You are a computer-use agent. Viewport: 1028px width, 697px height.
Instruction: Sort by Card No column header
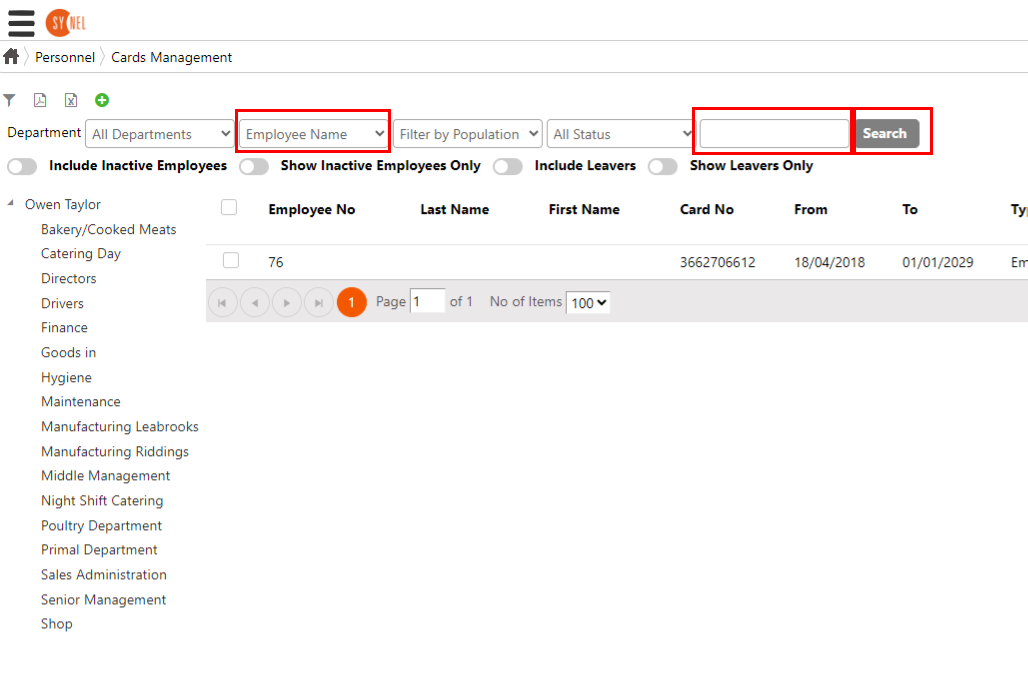click(707, 209)
